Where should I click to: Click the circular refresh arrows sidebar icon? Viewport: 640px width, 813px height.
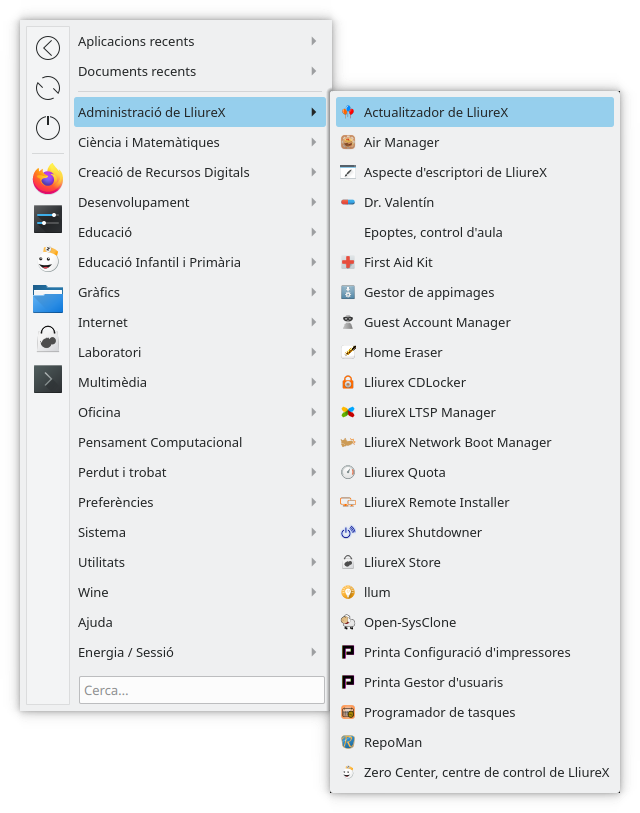click(48, 88)
